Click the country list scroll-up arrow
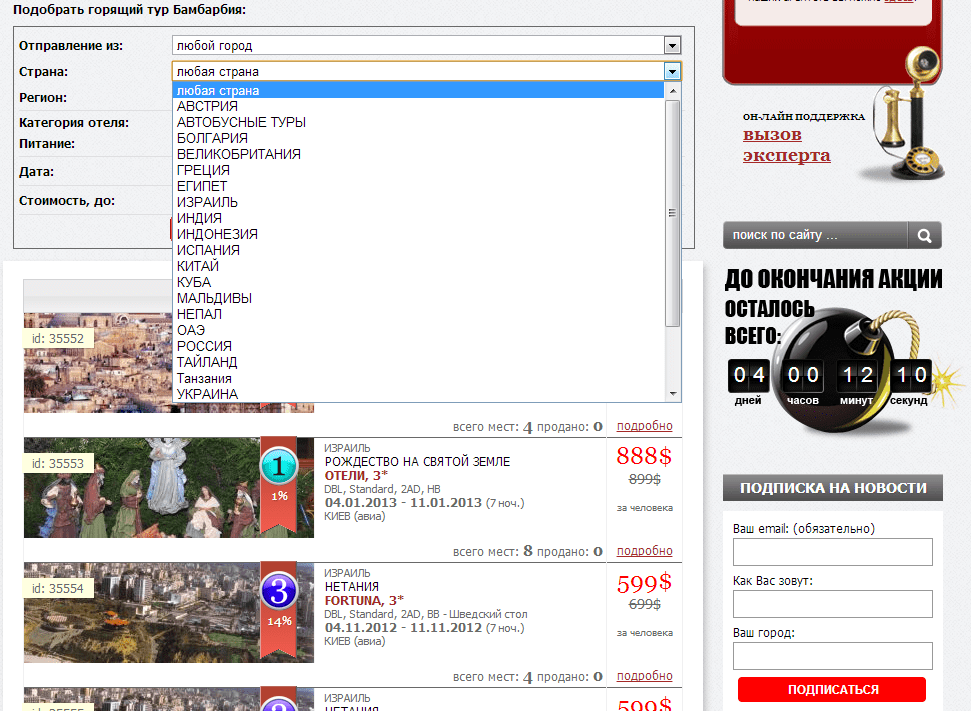 673,90
